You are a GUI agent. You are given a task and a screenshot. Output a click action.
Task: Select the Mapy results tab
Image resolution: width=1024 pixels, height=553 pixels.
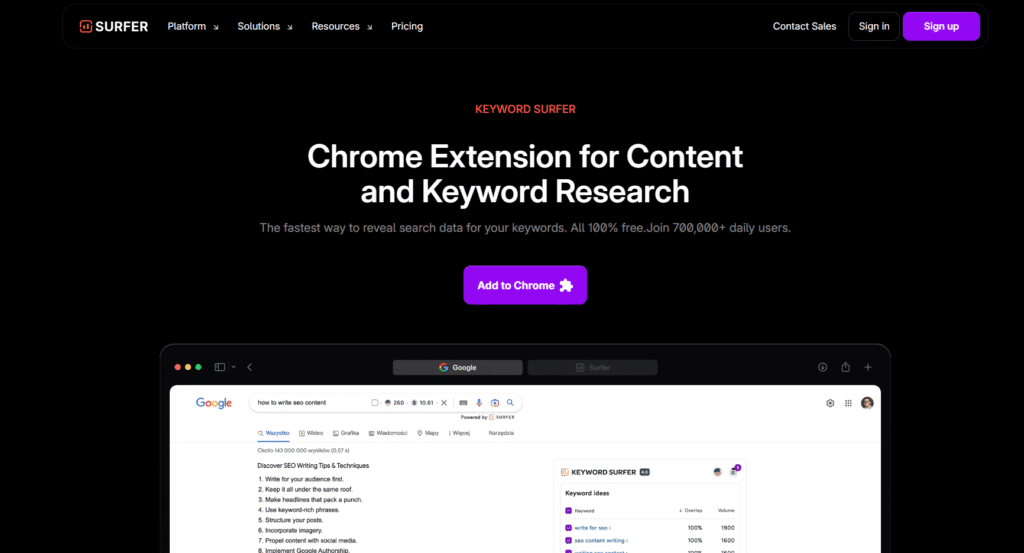(x=428, y=433)
